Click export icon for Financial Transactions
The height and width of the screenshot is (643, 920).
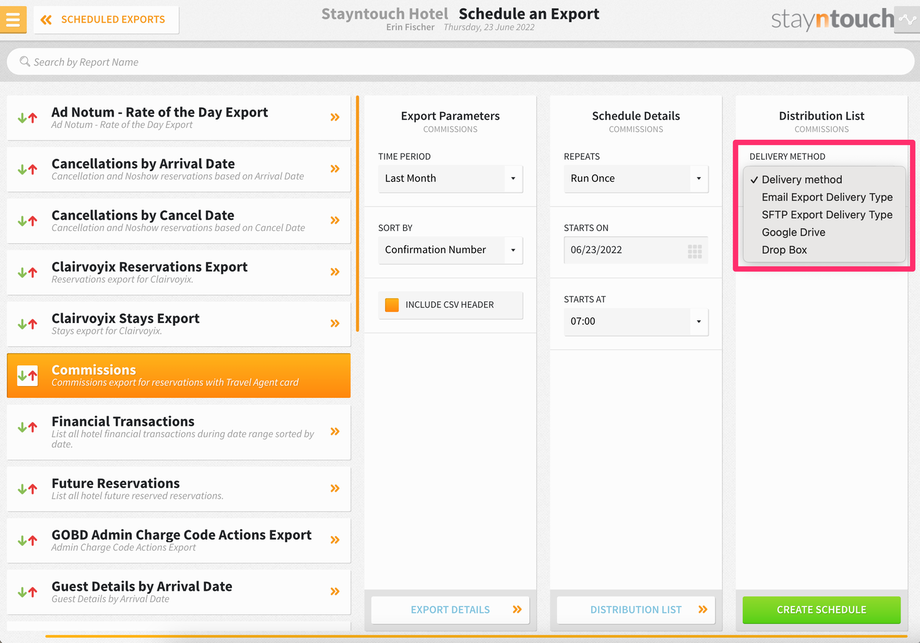28,427
